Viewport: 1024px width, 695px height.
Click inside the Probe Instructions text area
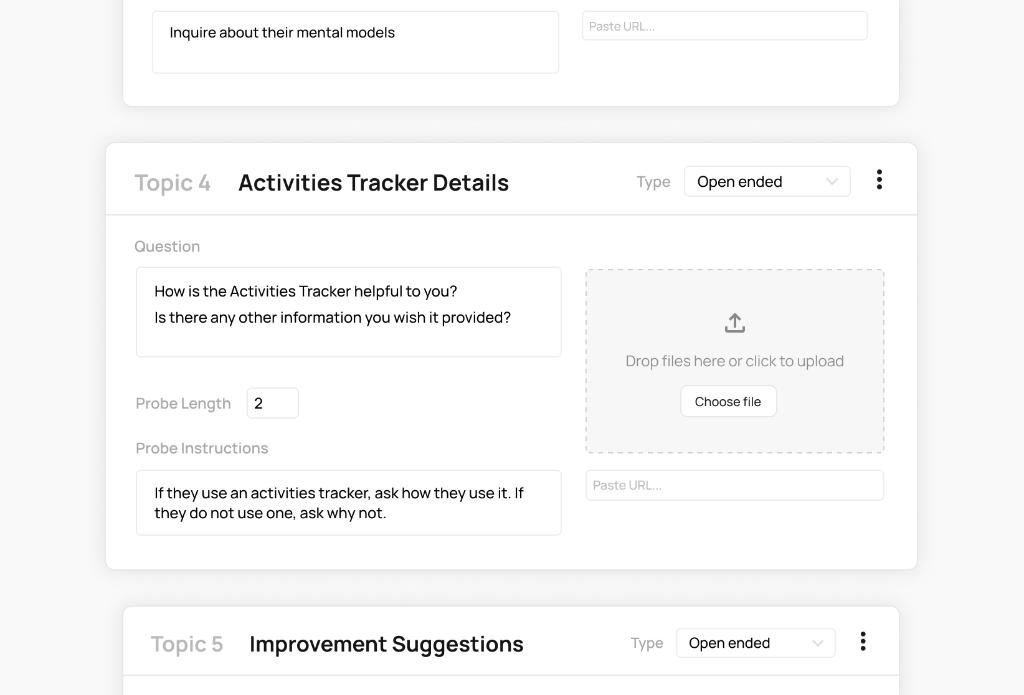(348, 502)
